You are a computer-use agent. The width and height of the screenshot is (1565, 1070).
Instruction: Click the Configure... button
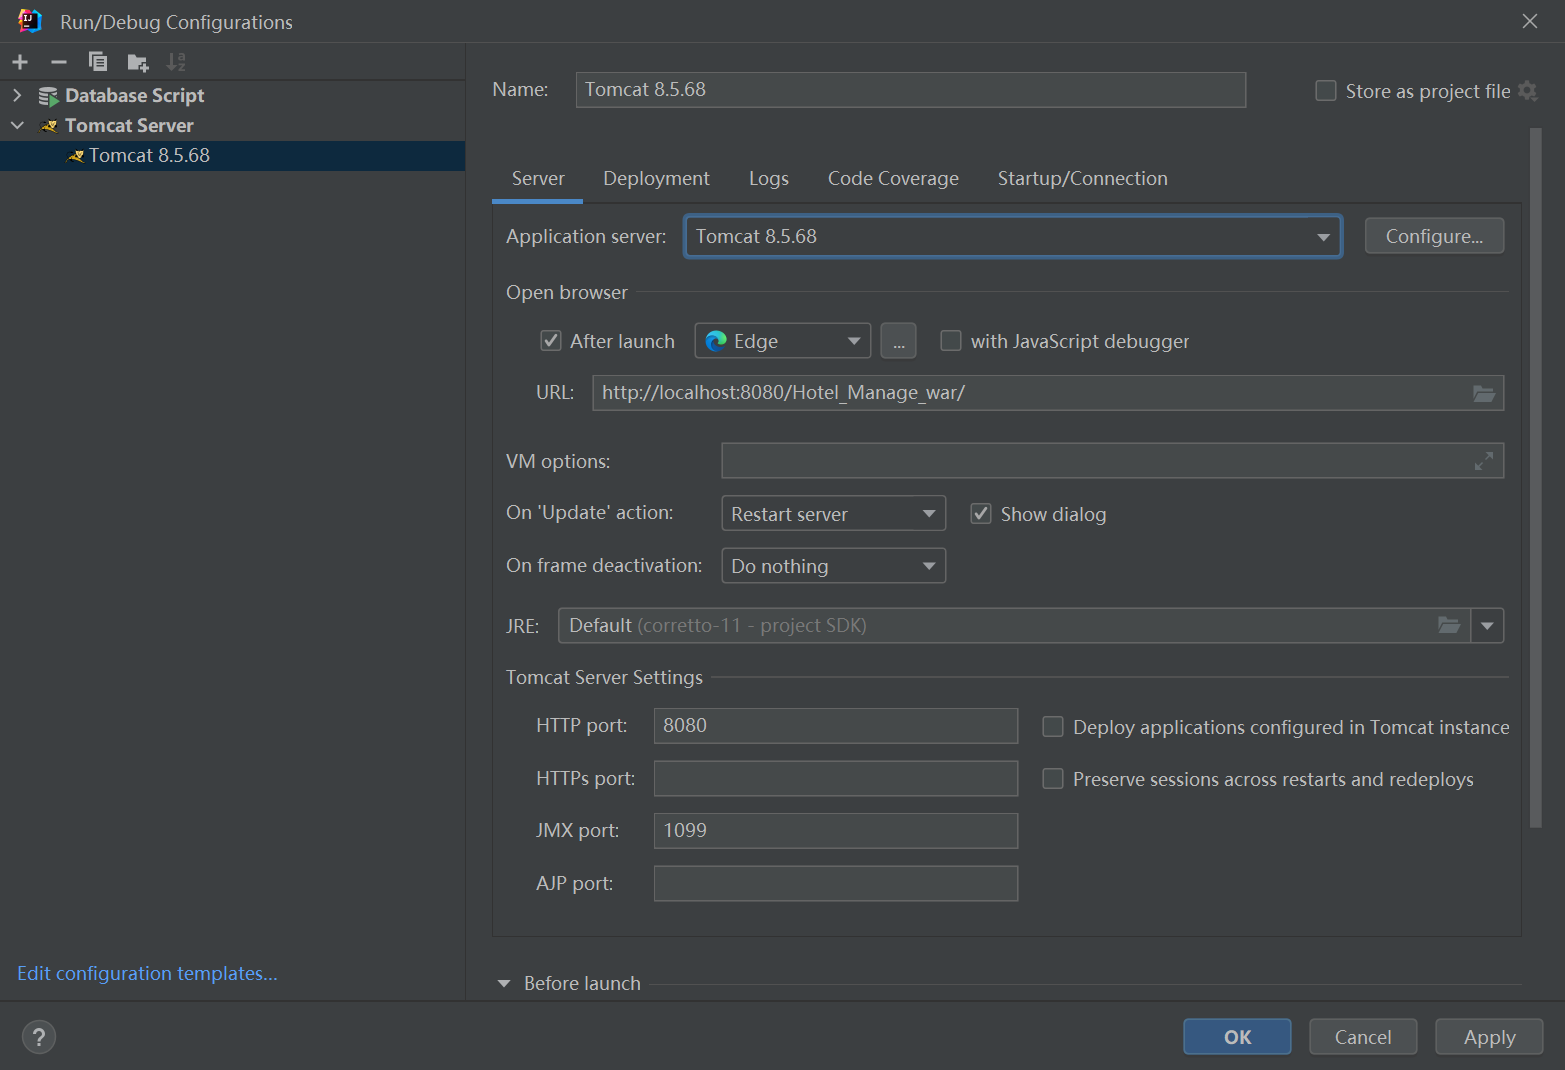(x=1434, y=237)
